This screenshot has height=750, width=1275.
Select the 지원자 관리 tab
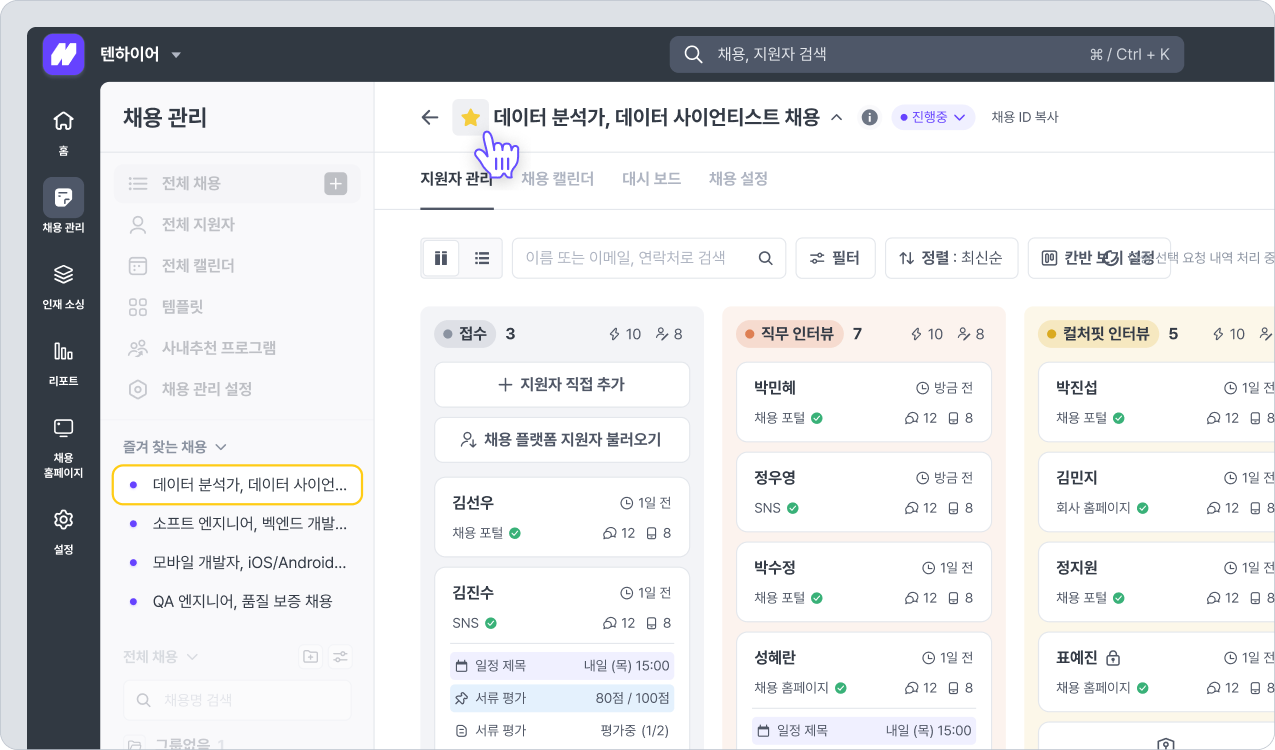(457, 179)
